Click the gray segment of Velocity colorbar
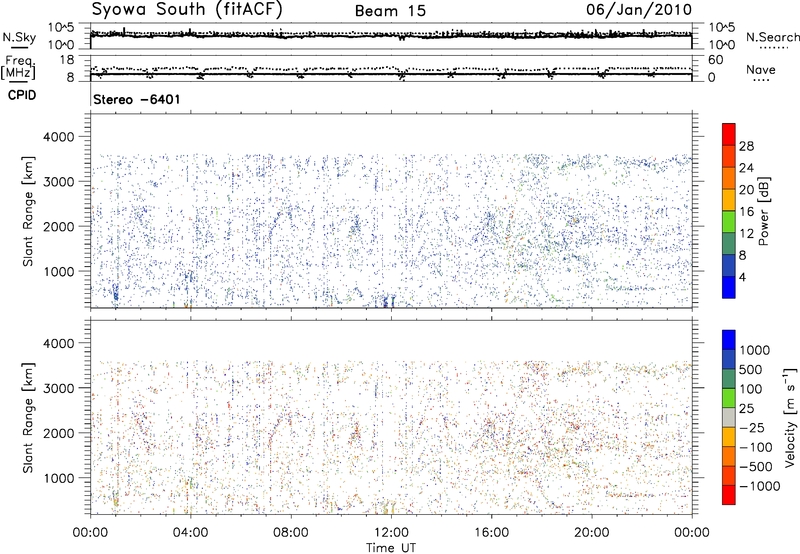The width and height of the screenshot is (800, 554). [x=729, y=417]
